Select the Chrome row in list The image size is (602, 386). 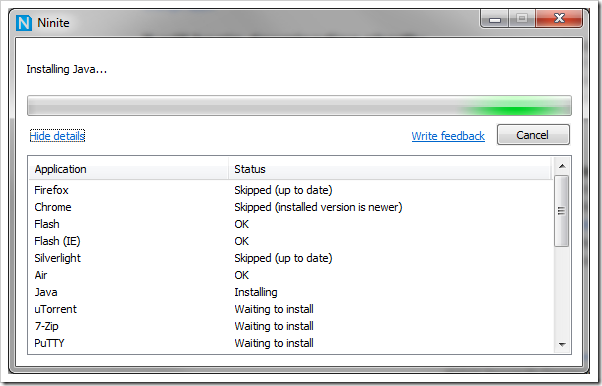(290, 207)
